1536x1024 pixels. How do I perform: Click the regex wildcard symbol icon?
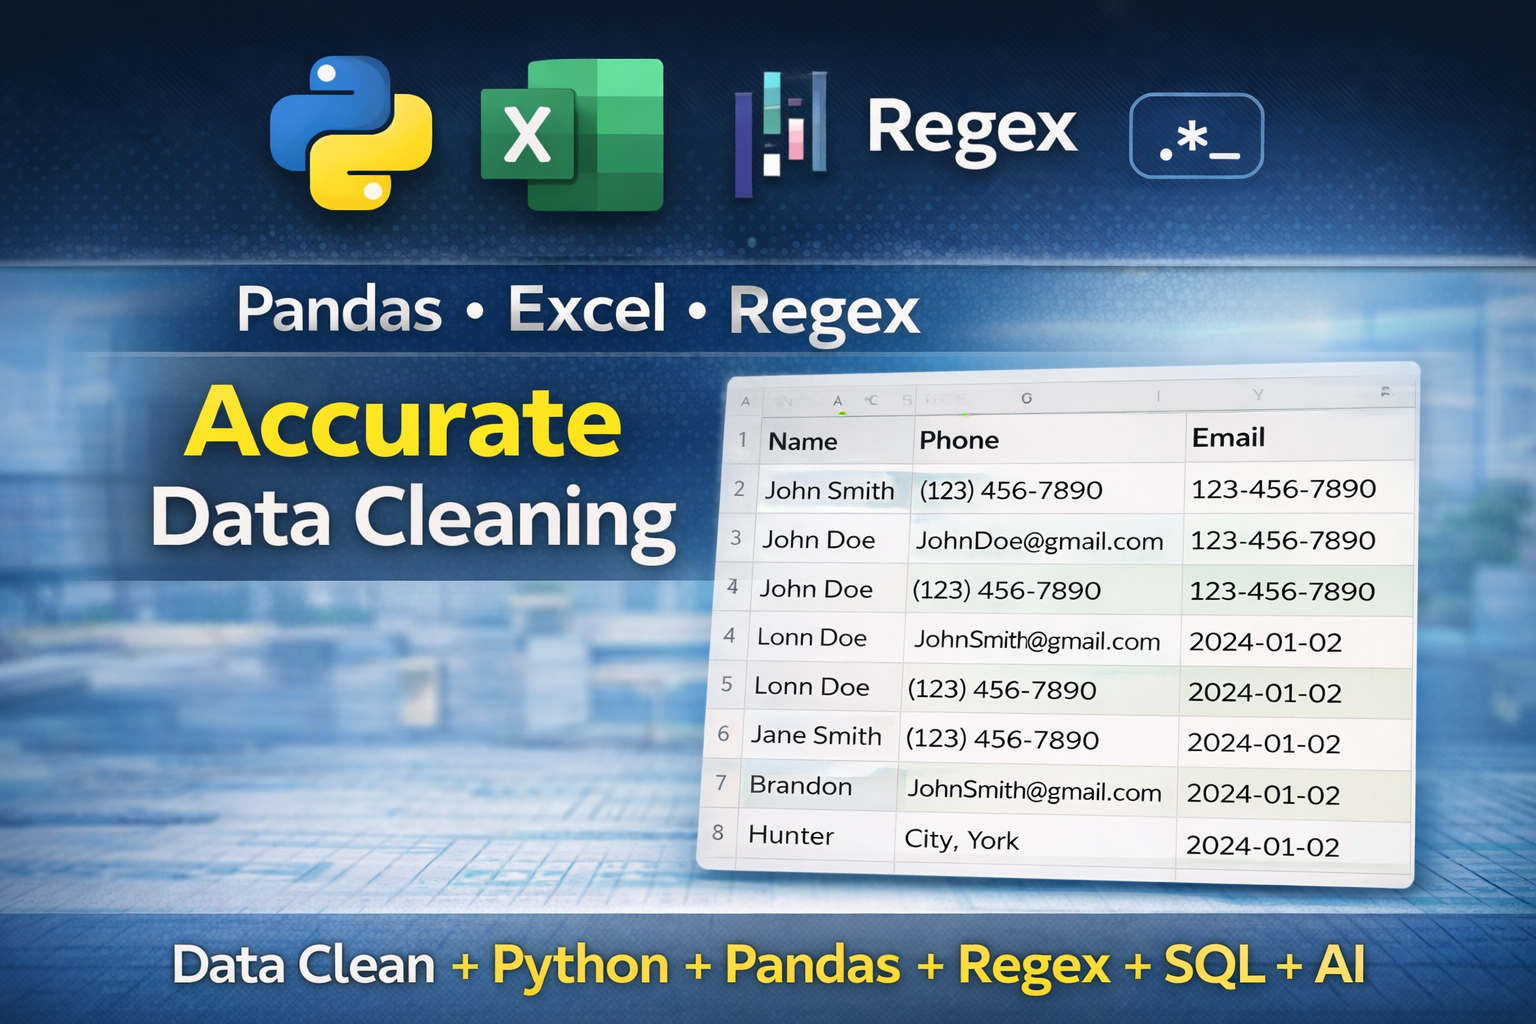pyautogui.click(x=1196, y=136)
